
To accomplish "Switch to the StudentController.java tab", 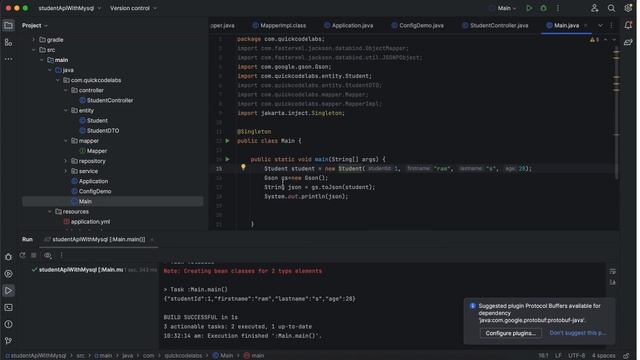I will (x=497, y=25).
